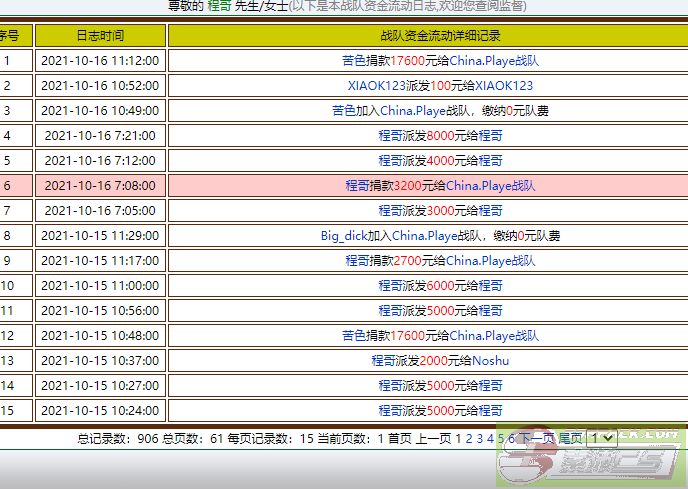Click the 程哥捐款2700元 record
Image resolution: width=688 pixels, height=489 pixels.
point(440,260)
